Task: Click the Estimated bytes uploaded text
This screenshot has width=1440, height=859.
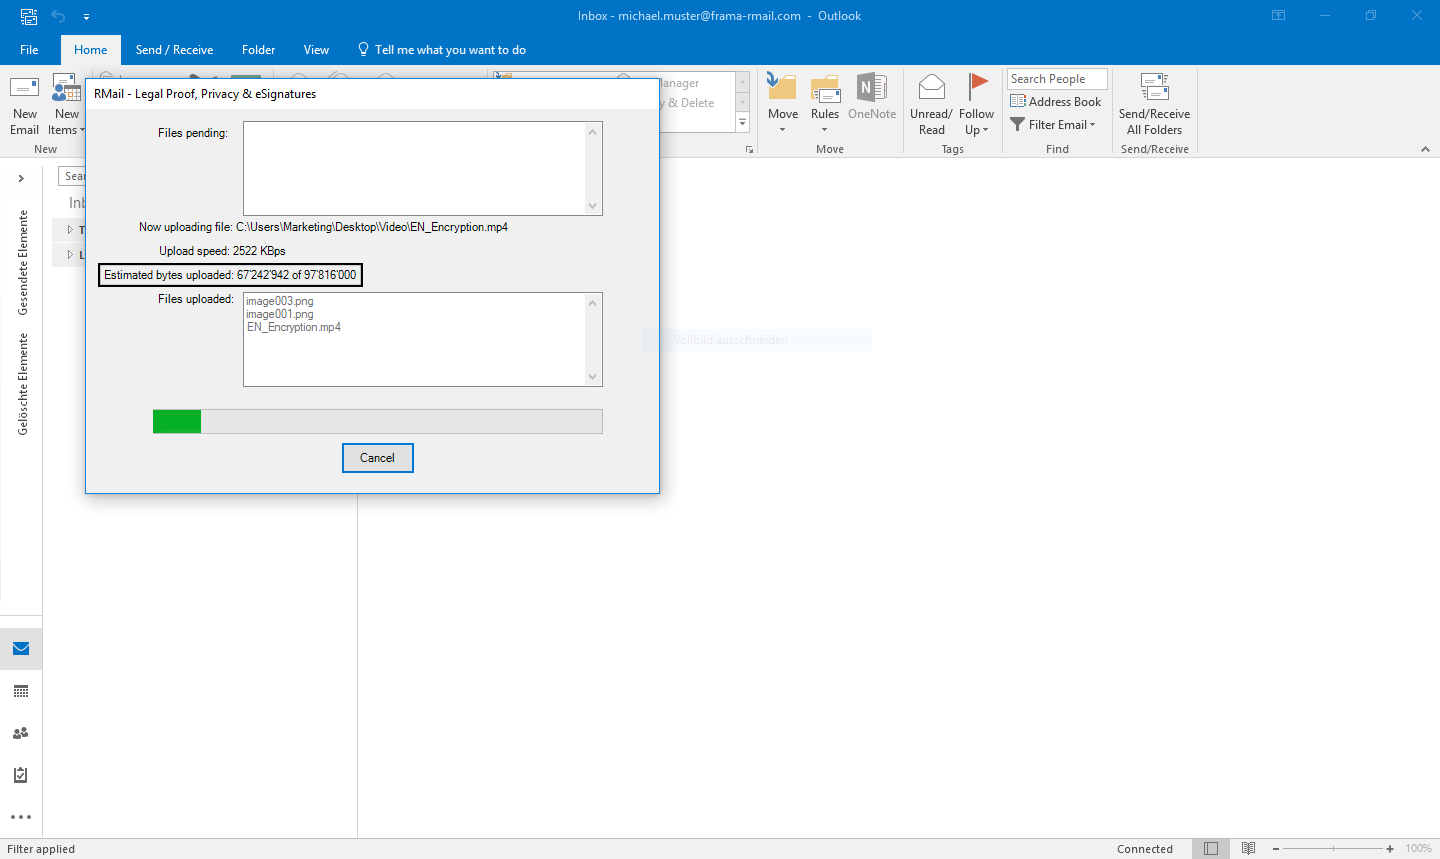Action: coord(230,275)
